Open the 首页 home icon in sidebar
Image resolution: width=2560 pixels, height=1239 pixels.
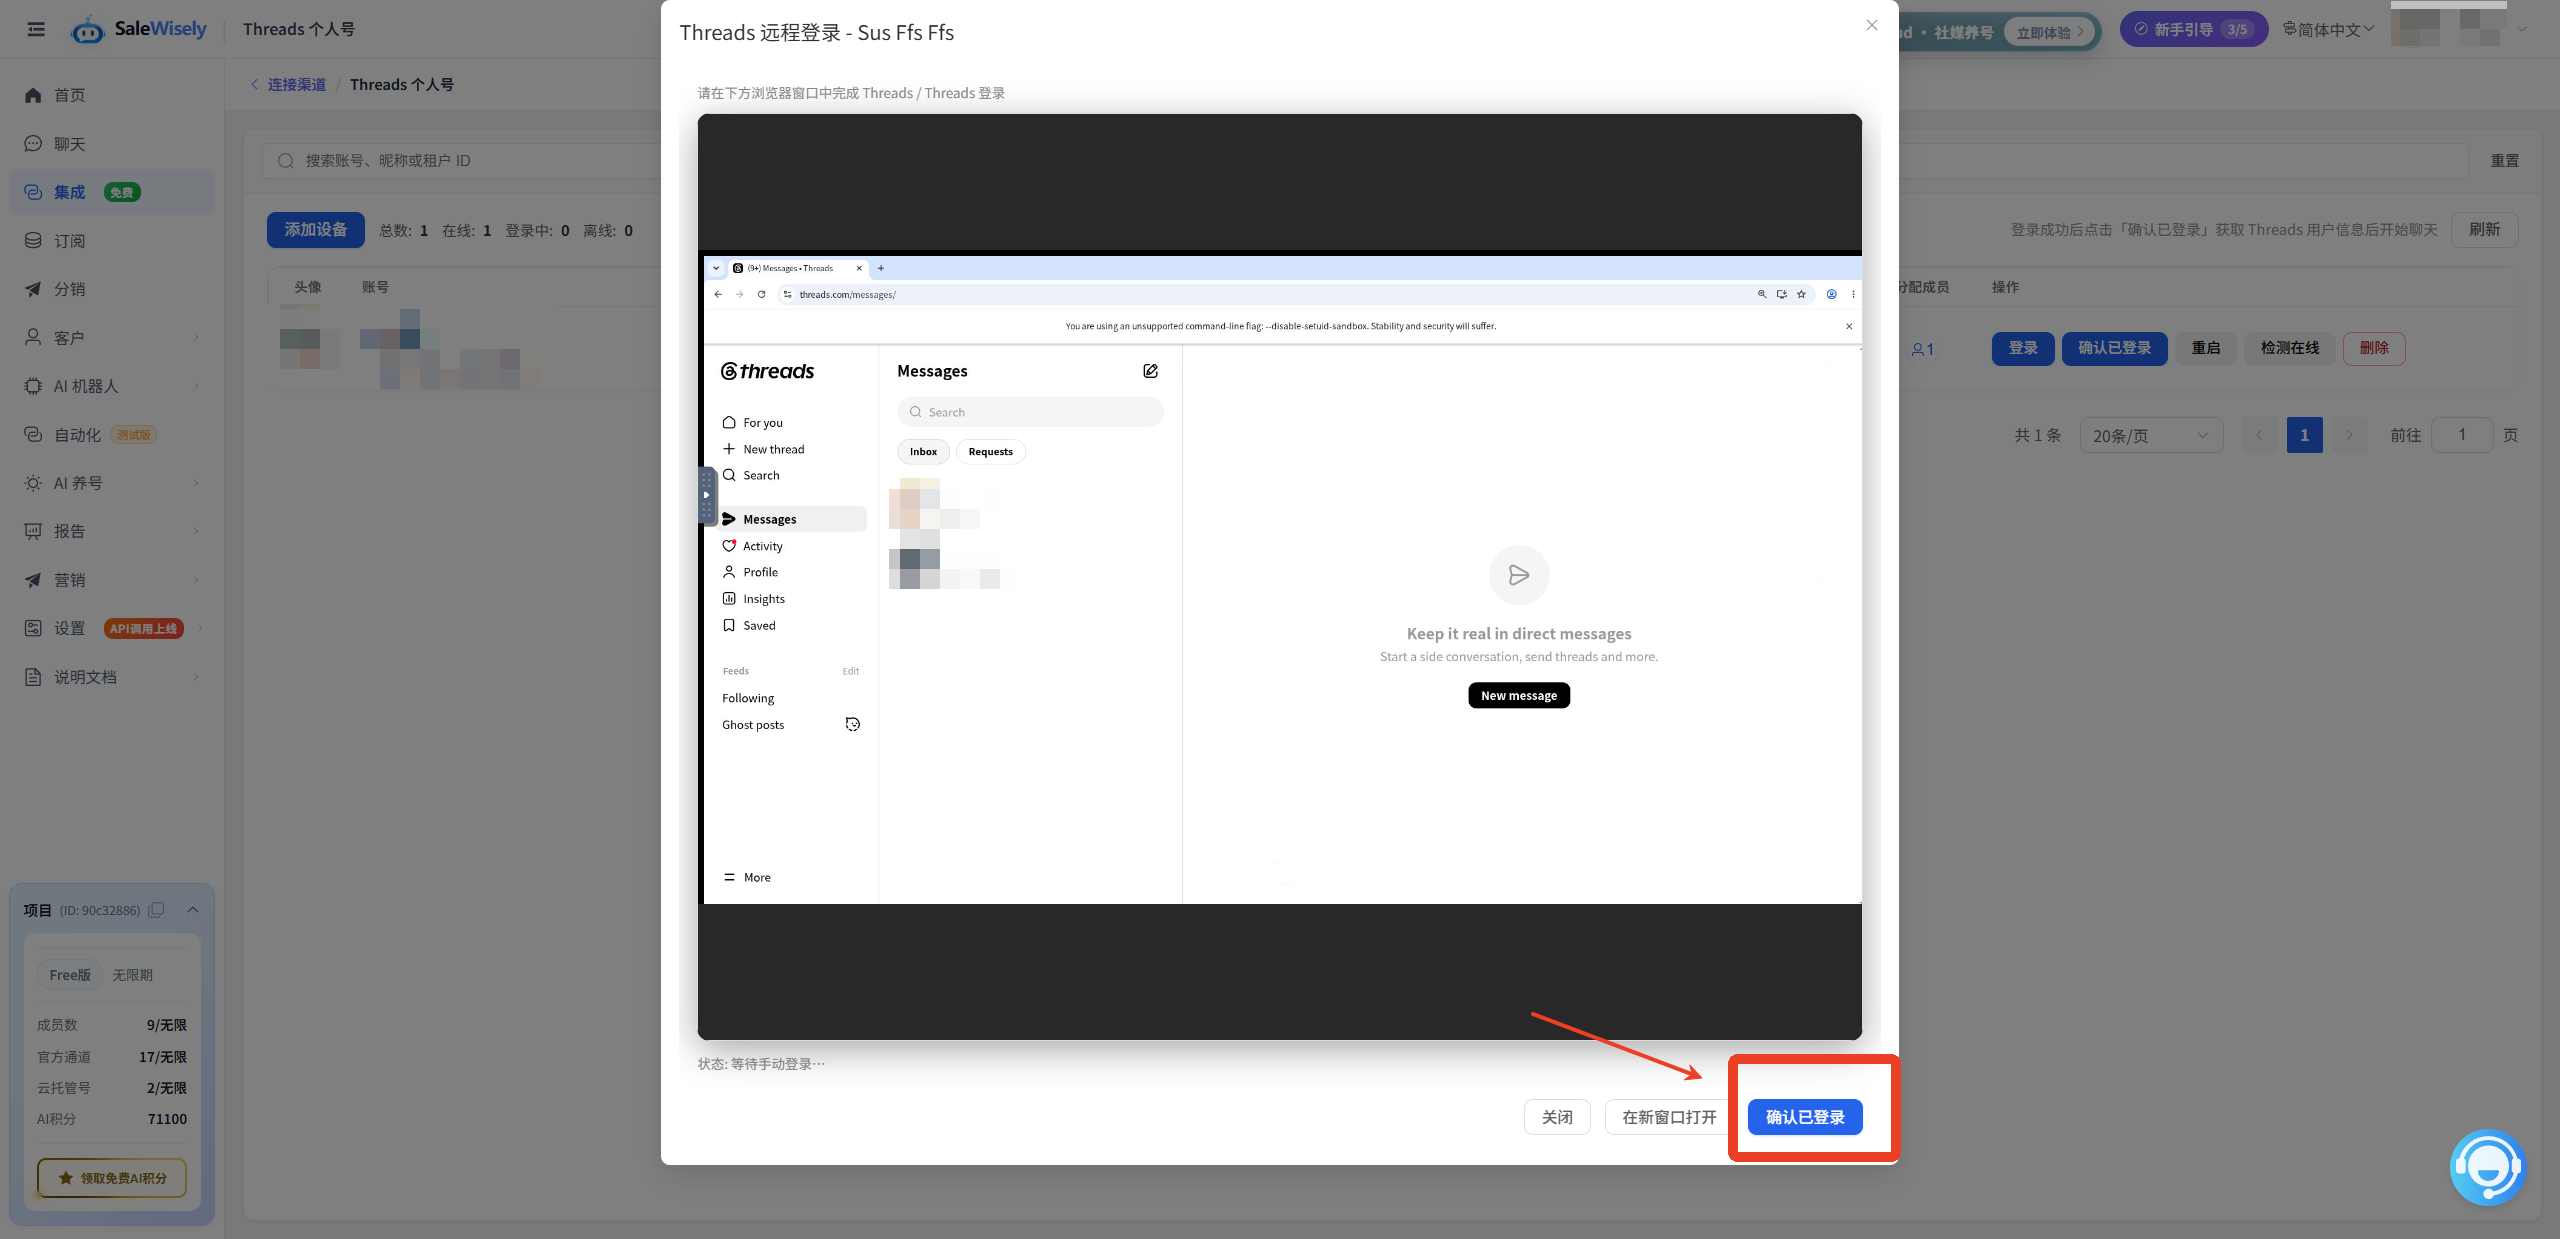[33, 95]
